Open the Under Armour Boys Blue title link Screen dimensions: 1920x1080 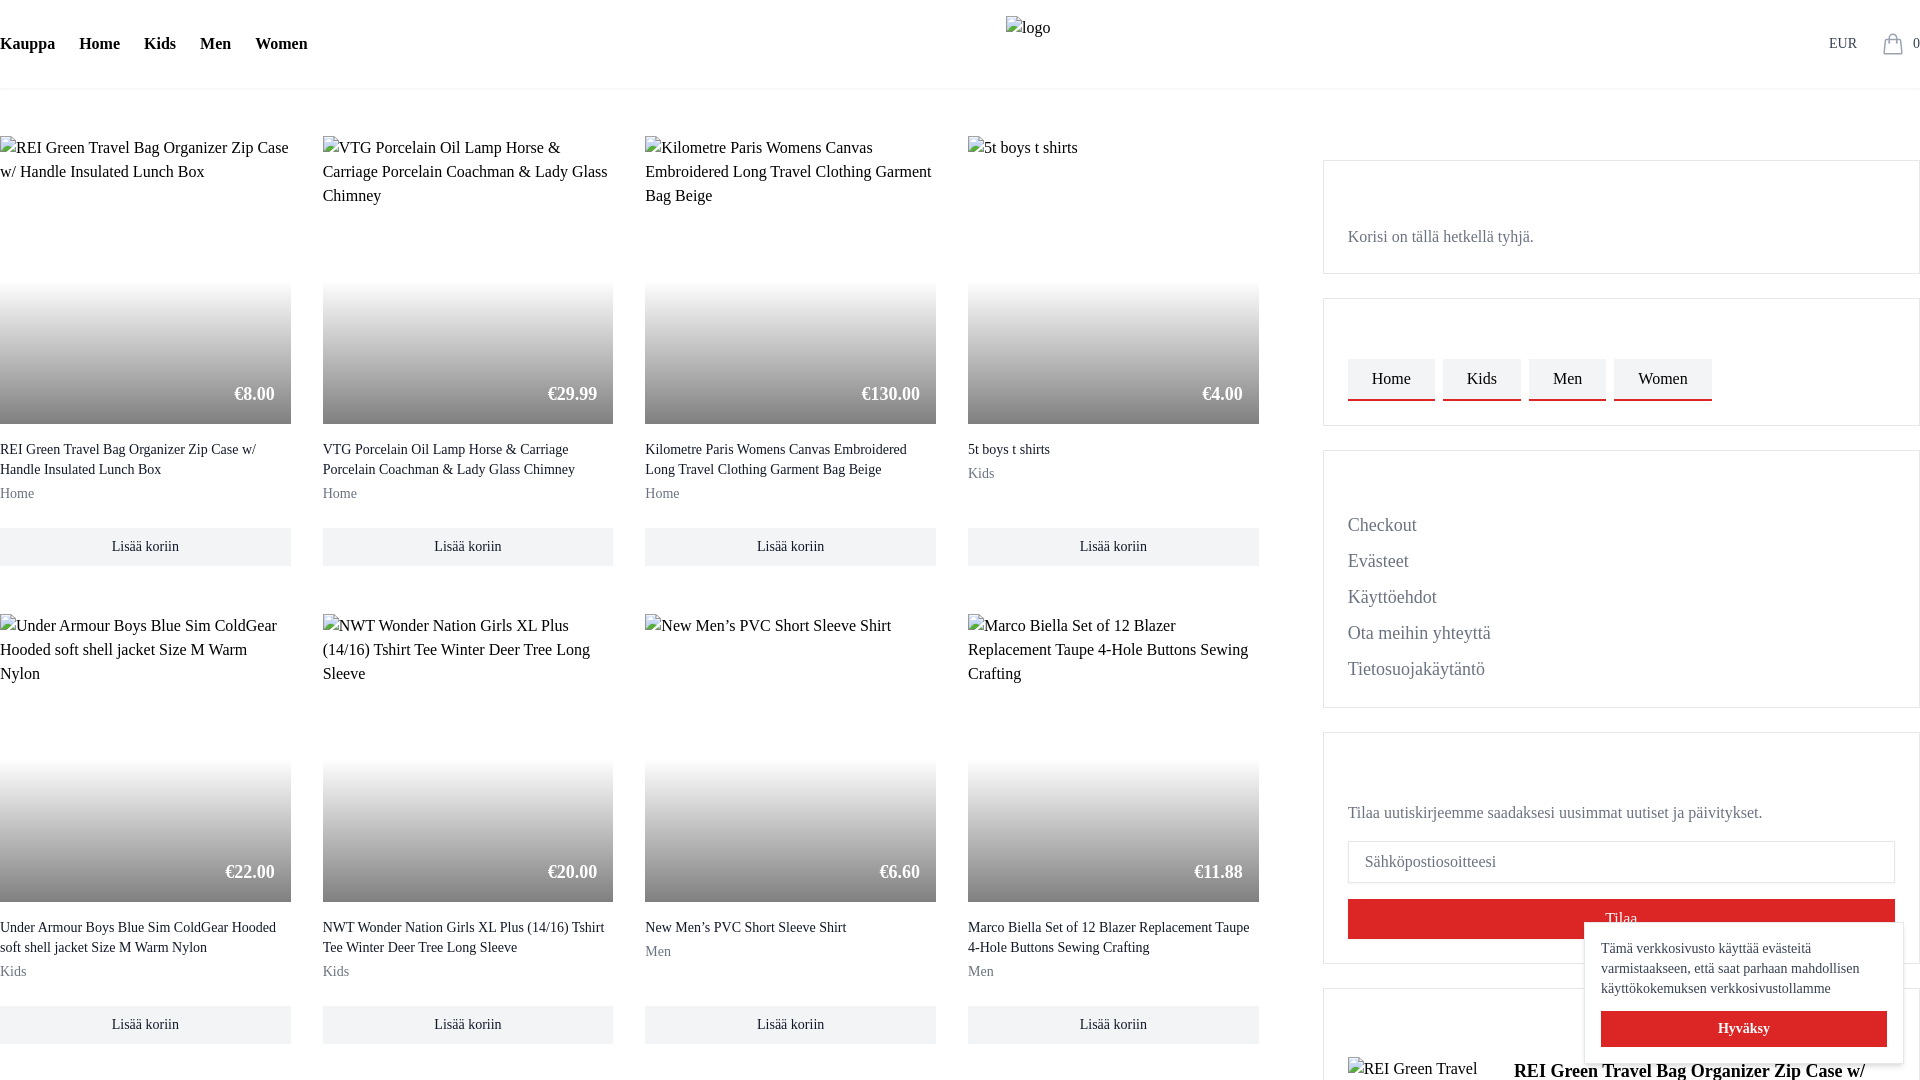138,938
